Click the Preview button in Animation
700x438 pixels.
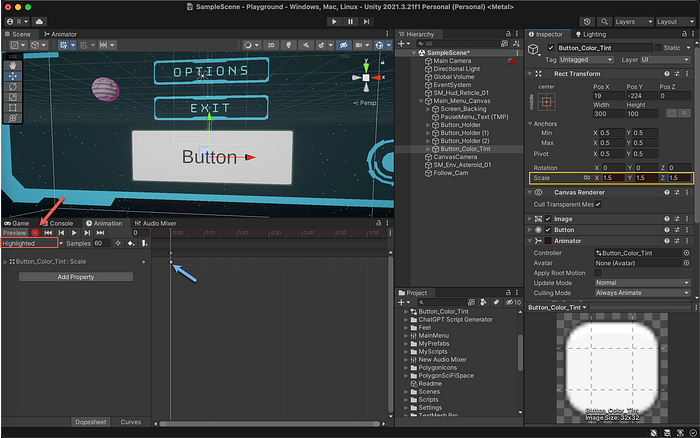14,232
